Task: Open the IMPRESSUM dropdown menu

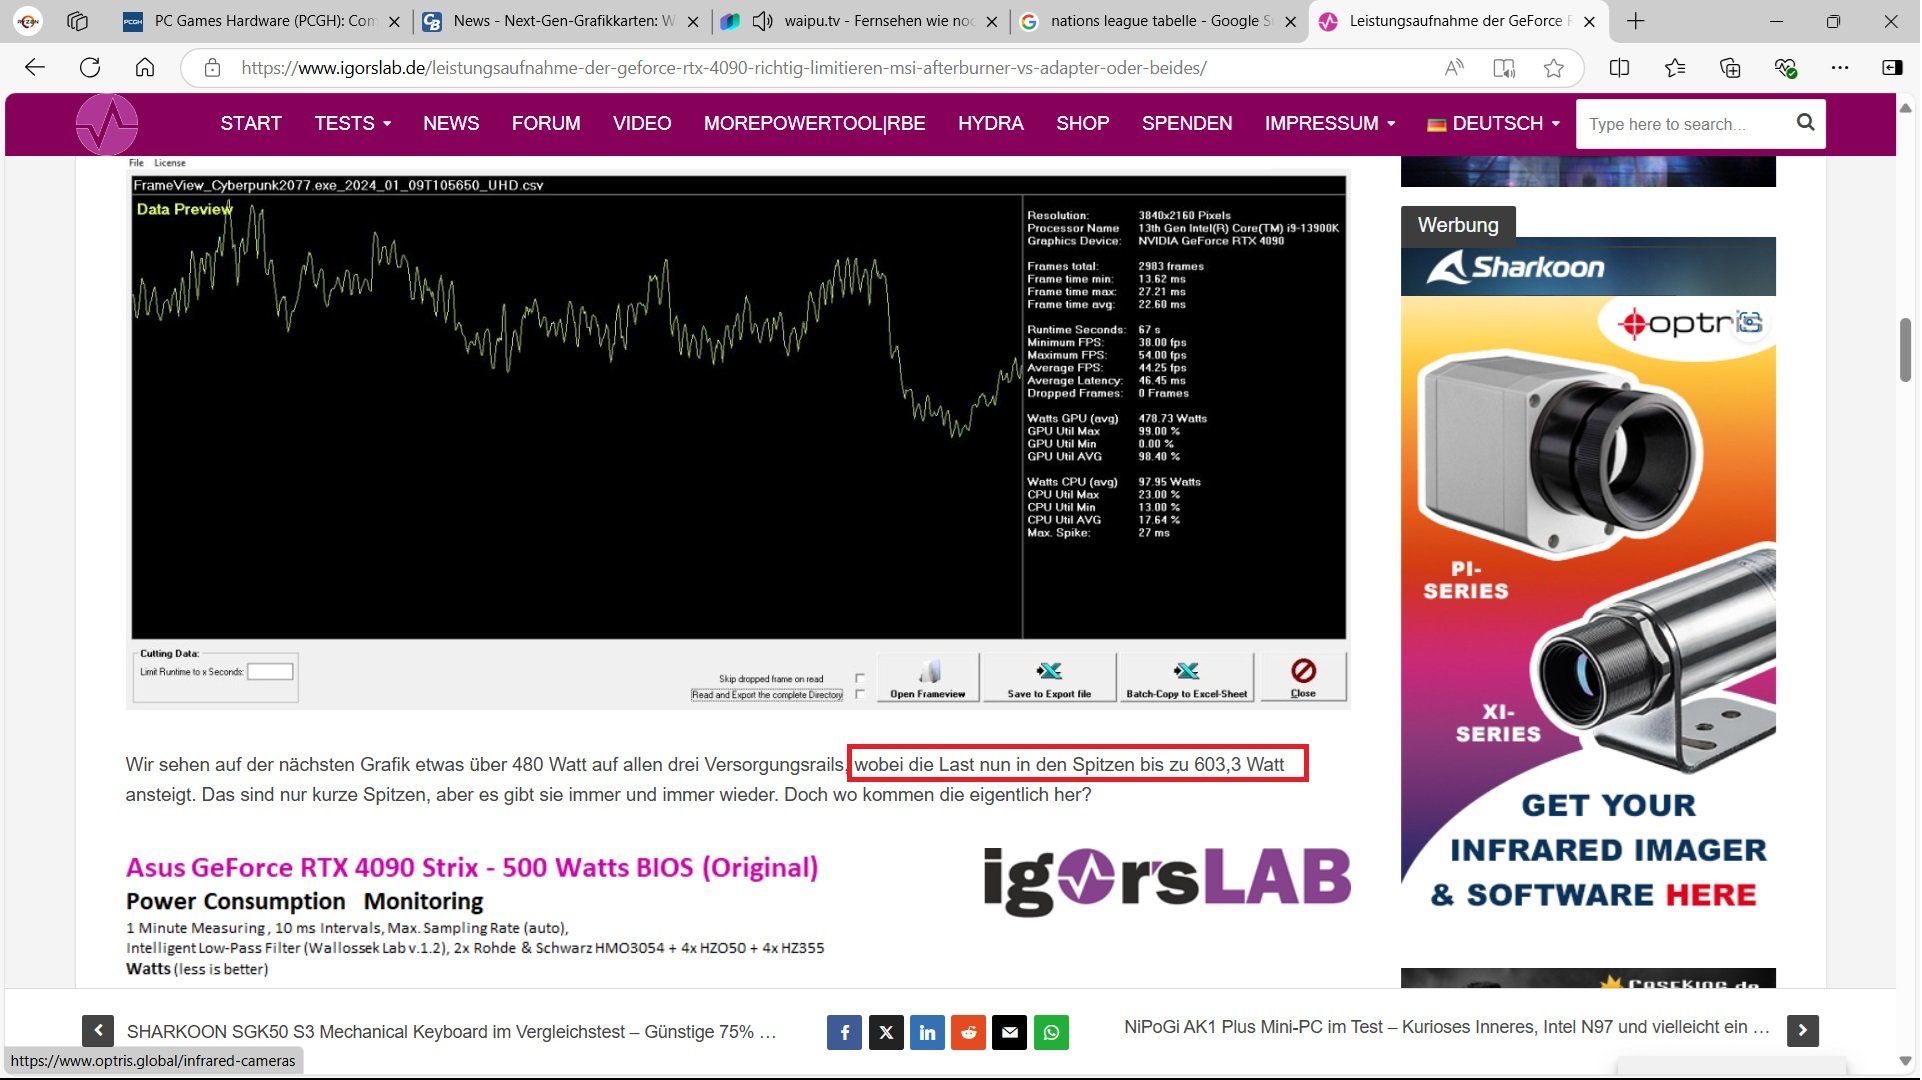Action: (x=1329, y=124)
